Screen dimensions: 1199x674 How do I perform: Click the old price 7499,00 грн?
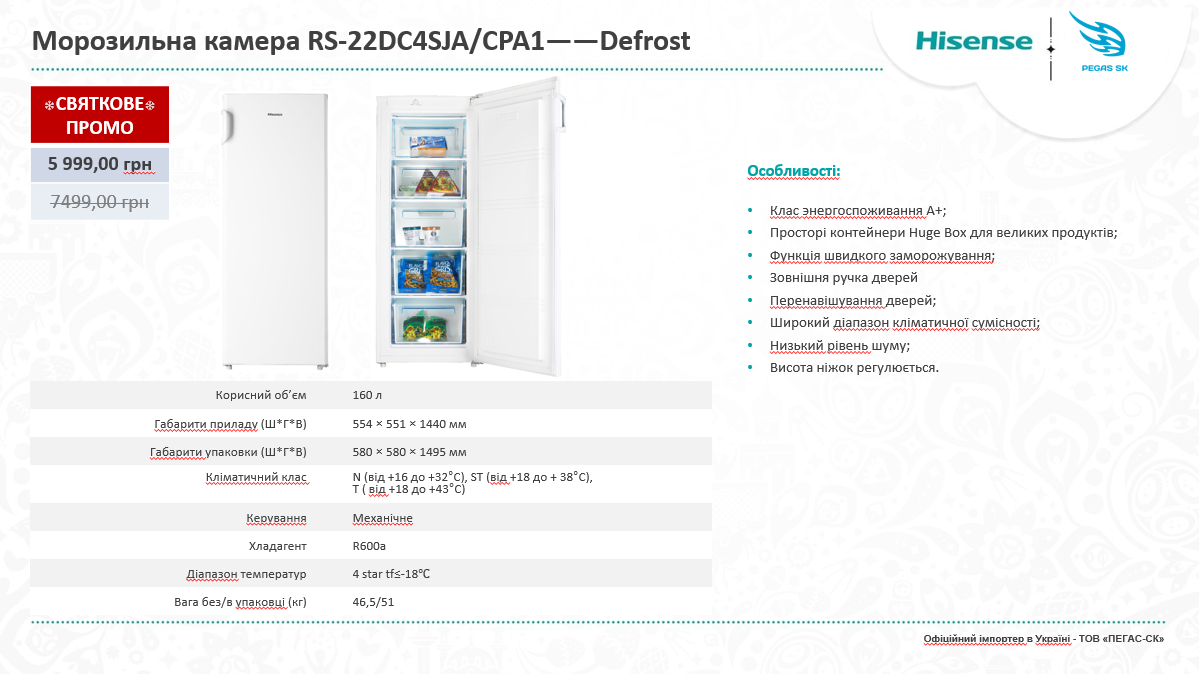99,201
